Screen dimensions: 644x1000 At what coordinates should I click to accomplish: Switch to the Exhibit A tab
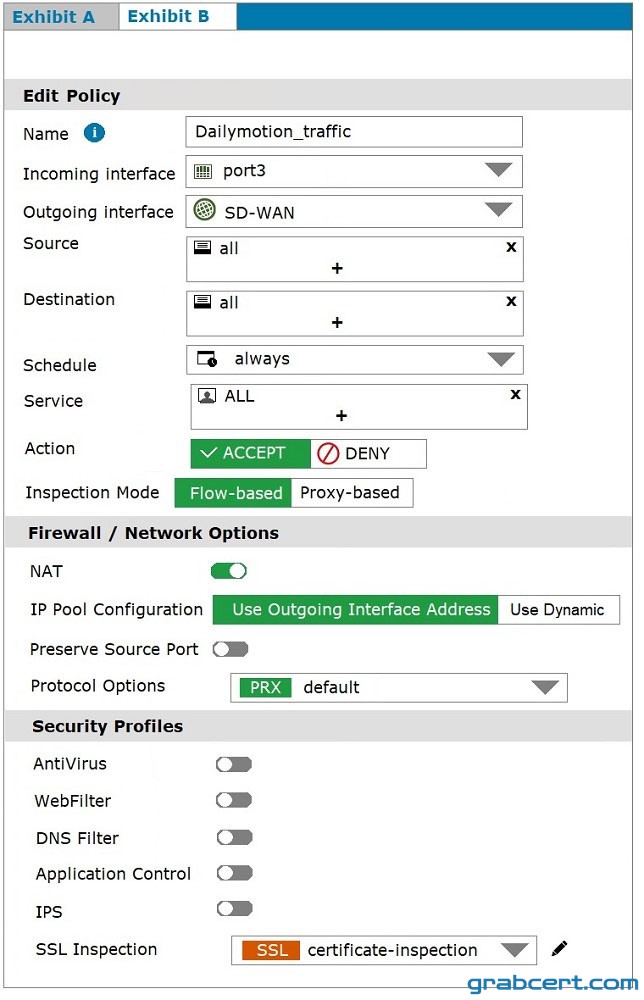(x=54, y=17)
